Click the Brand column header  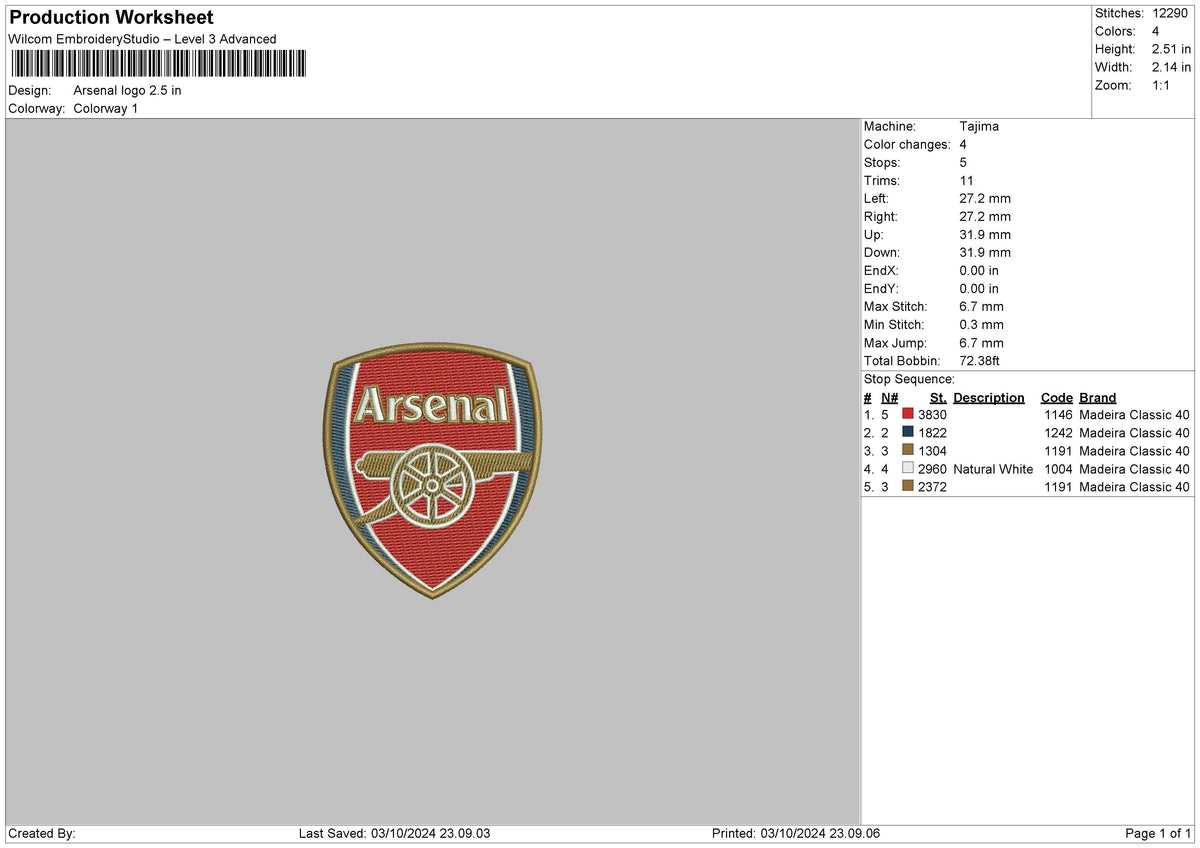(x=1097, y=397)
